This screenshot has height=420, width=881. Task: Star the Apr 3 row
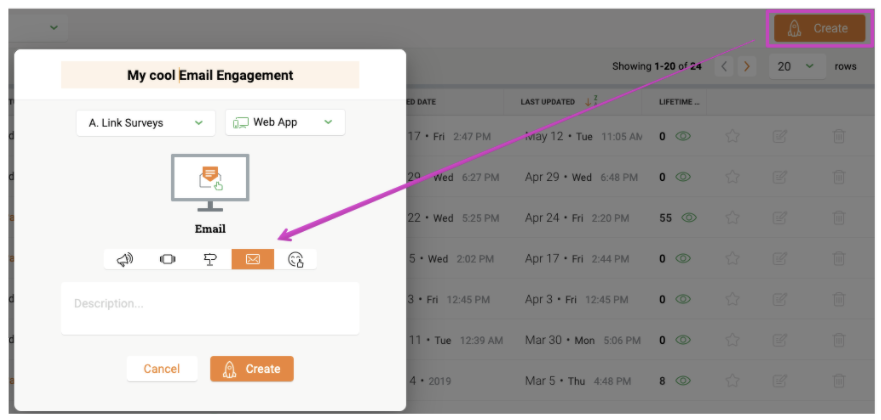[x=732, y=299]
